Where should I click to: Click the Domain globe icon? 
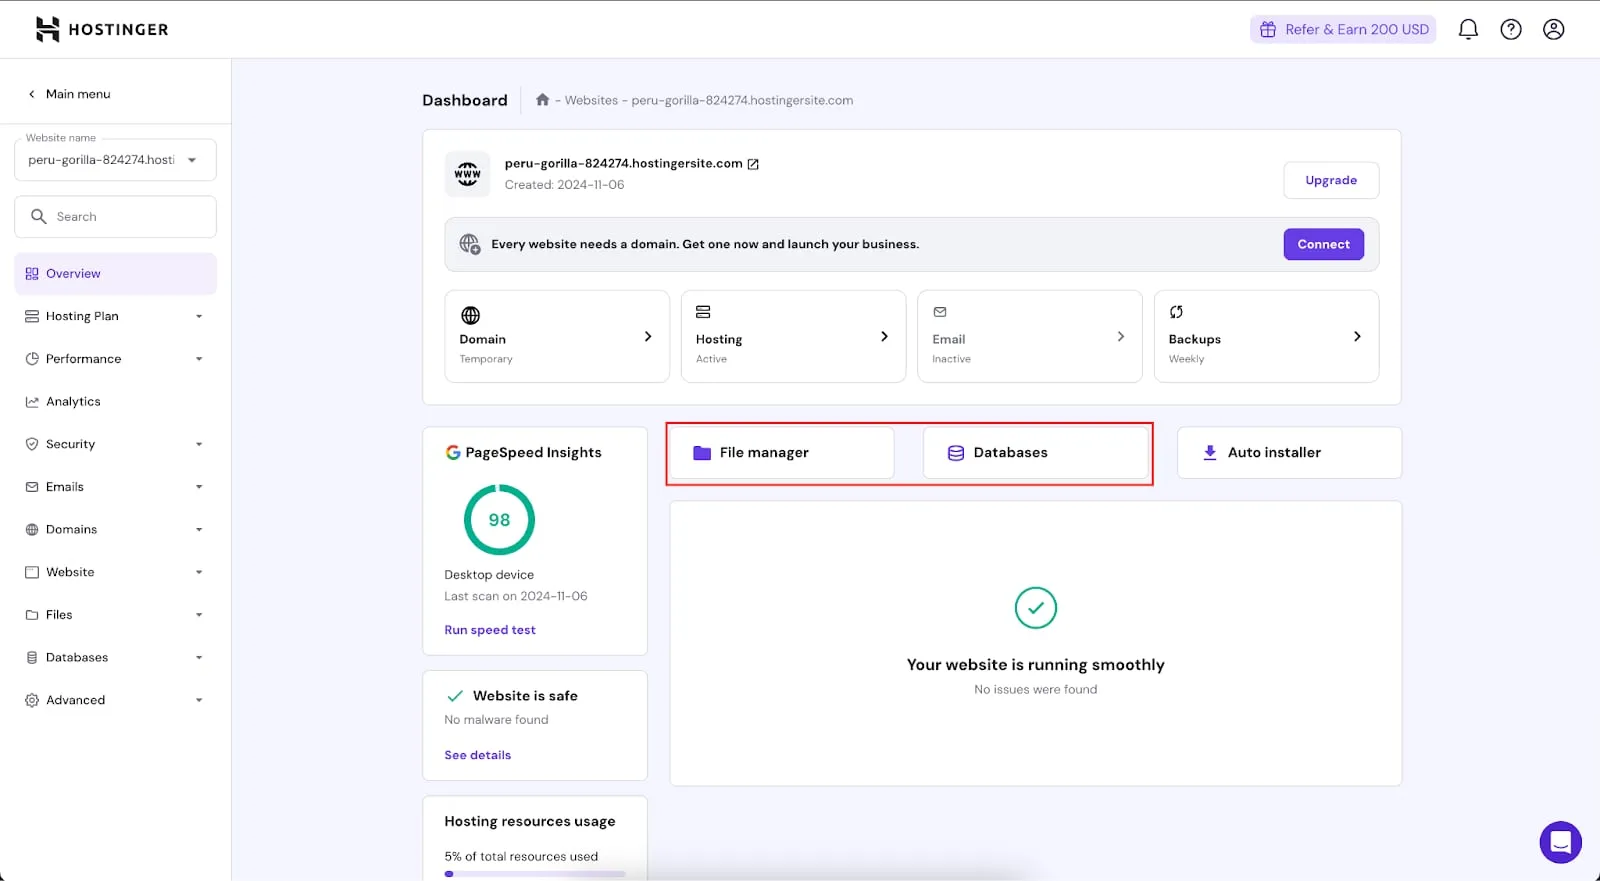pyautogui.click(x=470, y=315)
